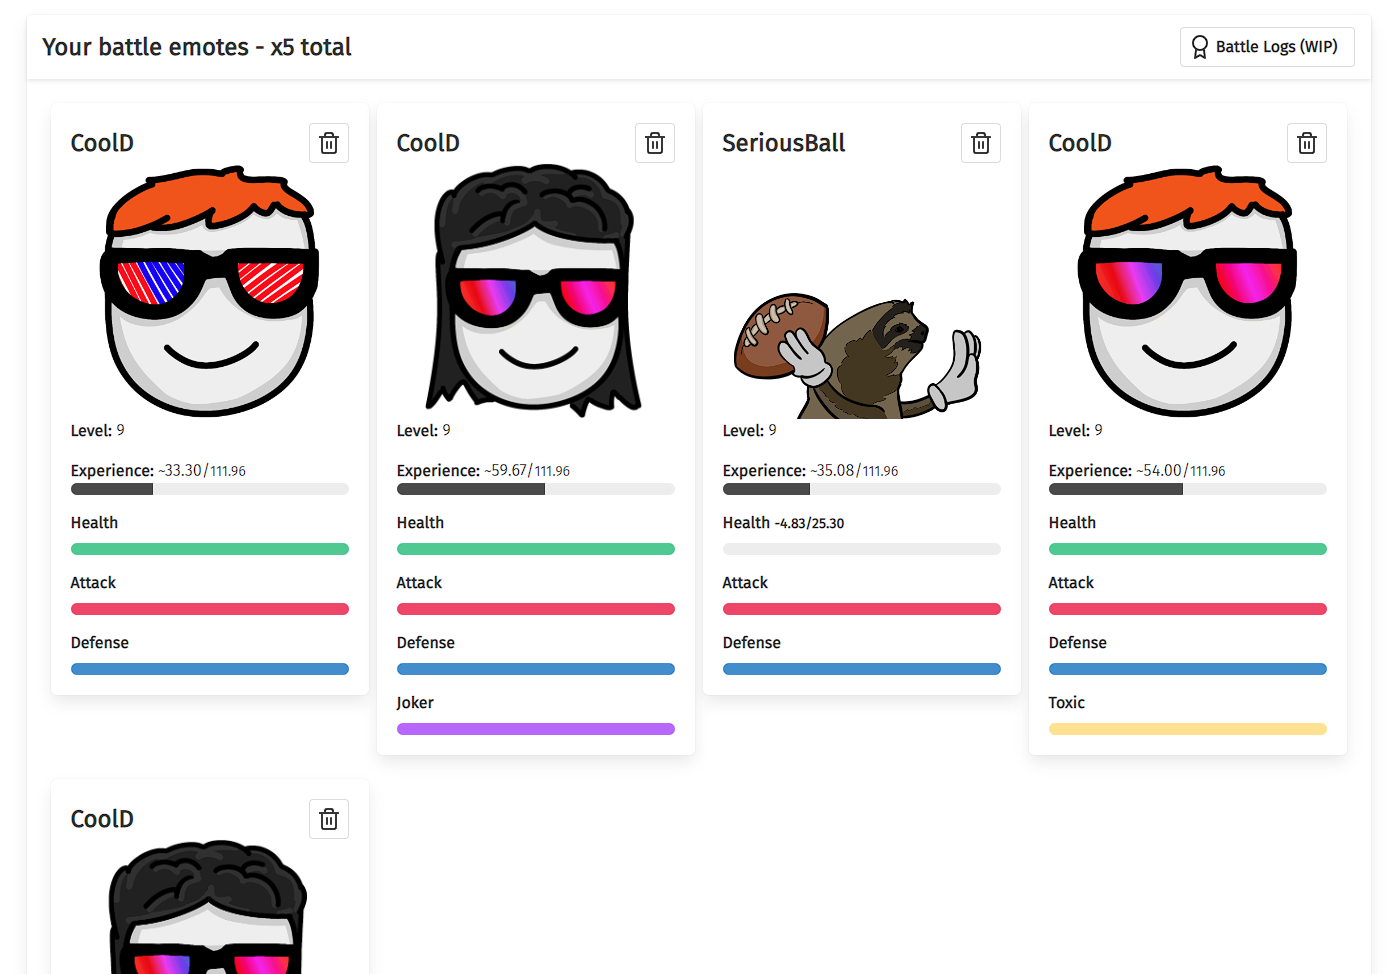Click the "SeriousBall" card title
Image resolution: width=1398 pixels, height=974 pixels.
(x=784, y=143)
